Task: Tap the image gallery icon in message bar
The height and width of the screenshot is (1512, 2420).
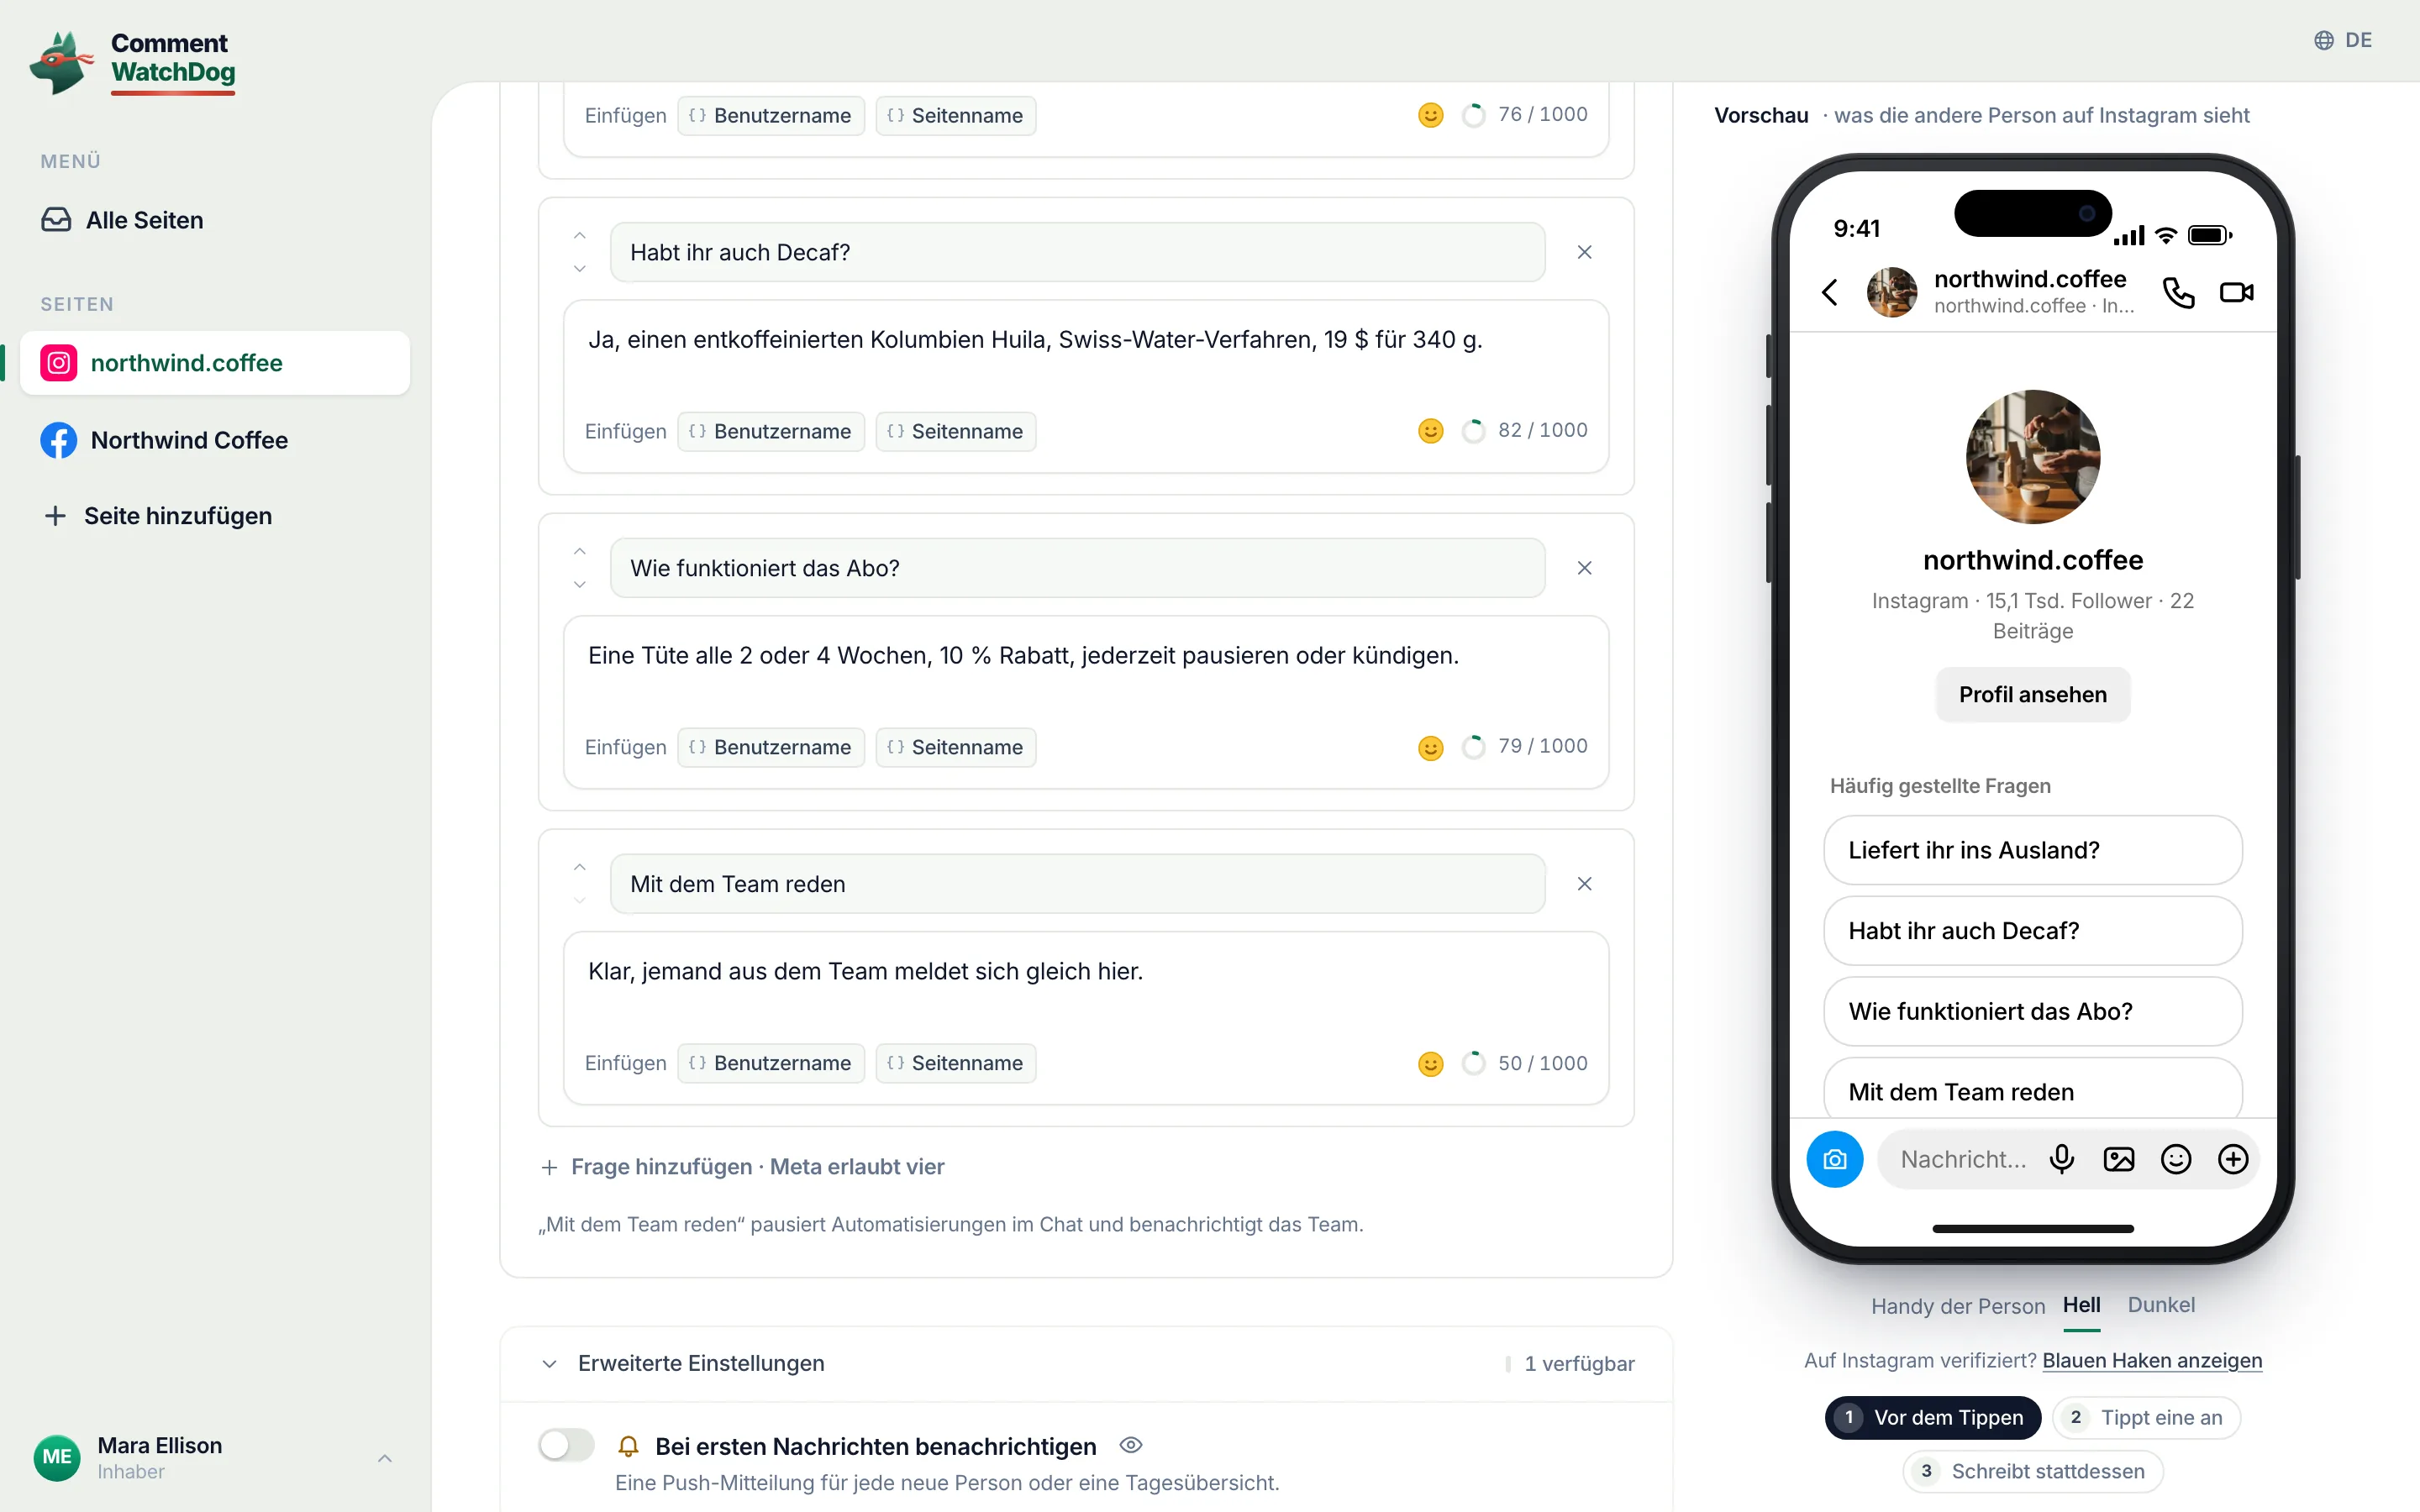Action: pos(2118,1159)
